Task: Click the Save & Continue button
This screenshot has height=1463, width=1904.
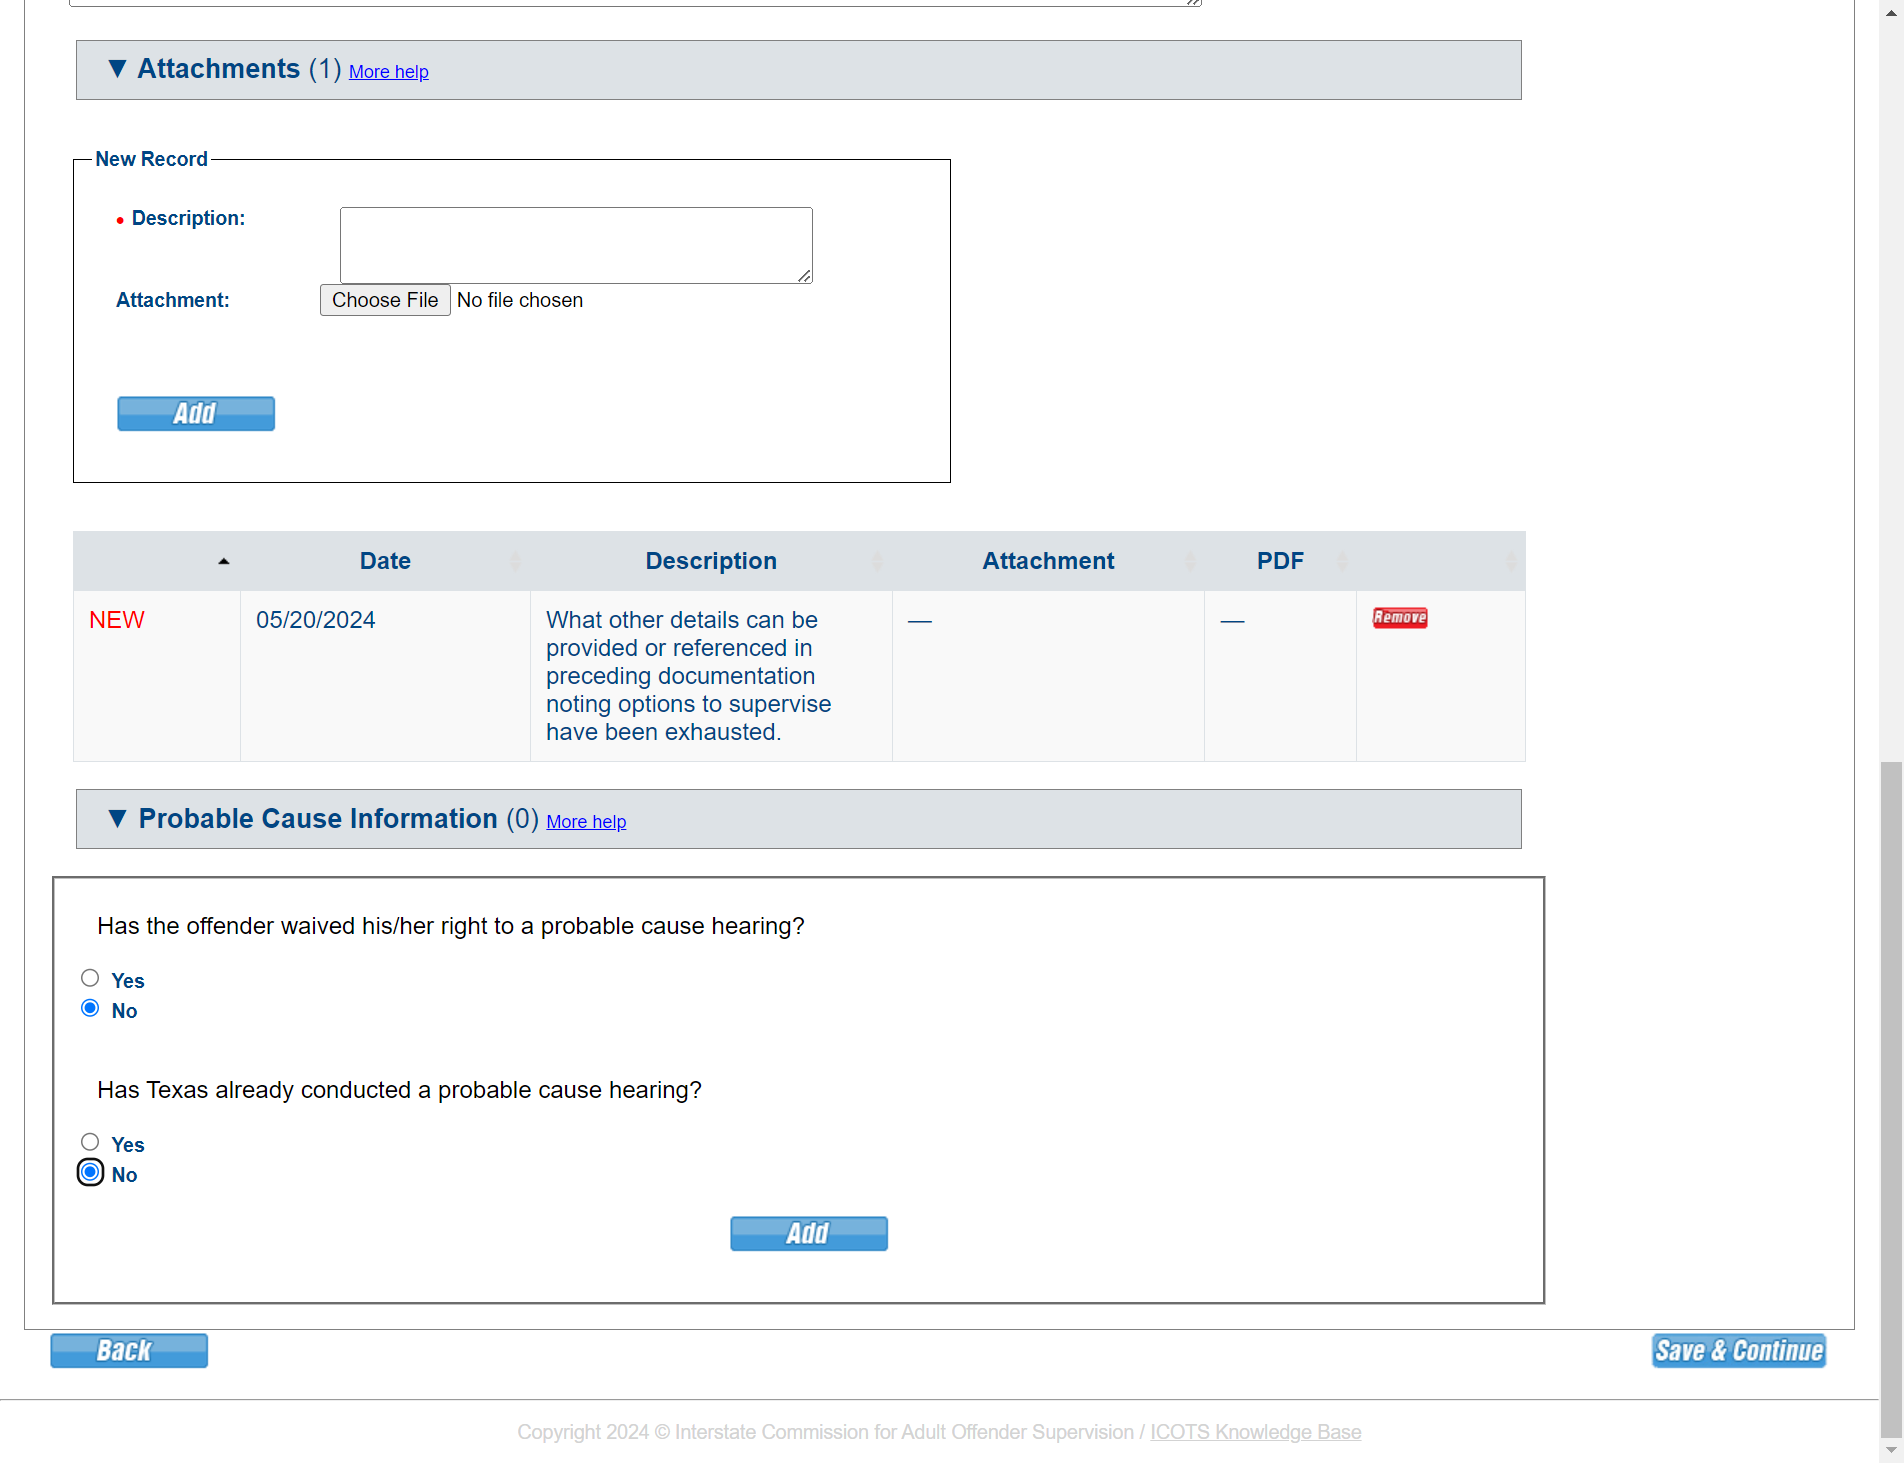Action: 1739,1351
